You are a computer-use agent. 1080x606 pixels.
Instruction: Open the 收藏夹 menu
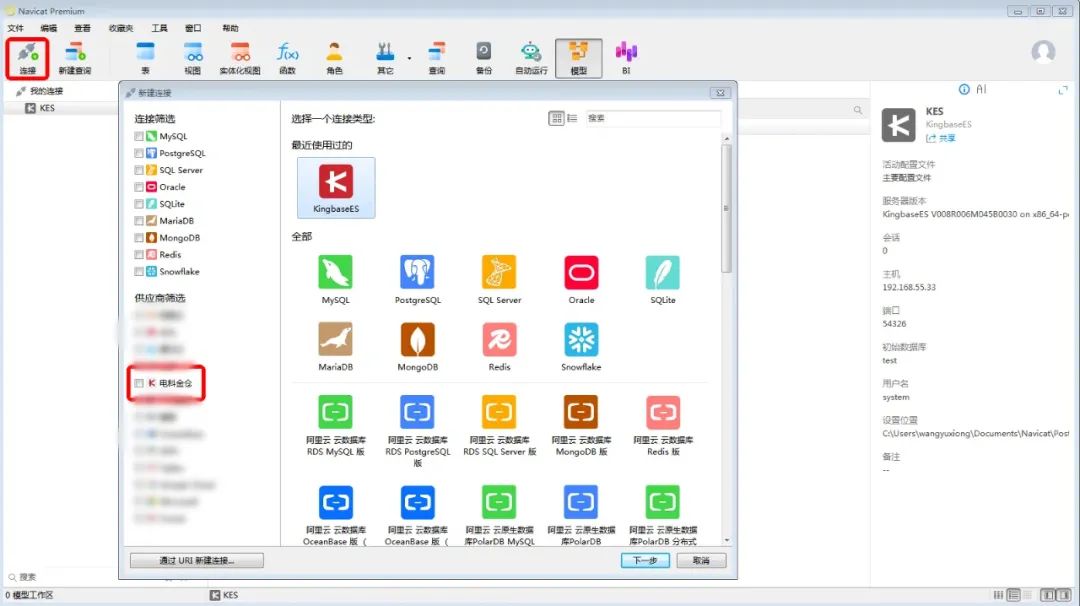[121, 28]
